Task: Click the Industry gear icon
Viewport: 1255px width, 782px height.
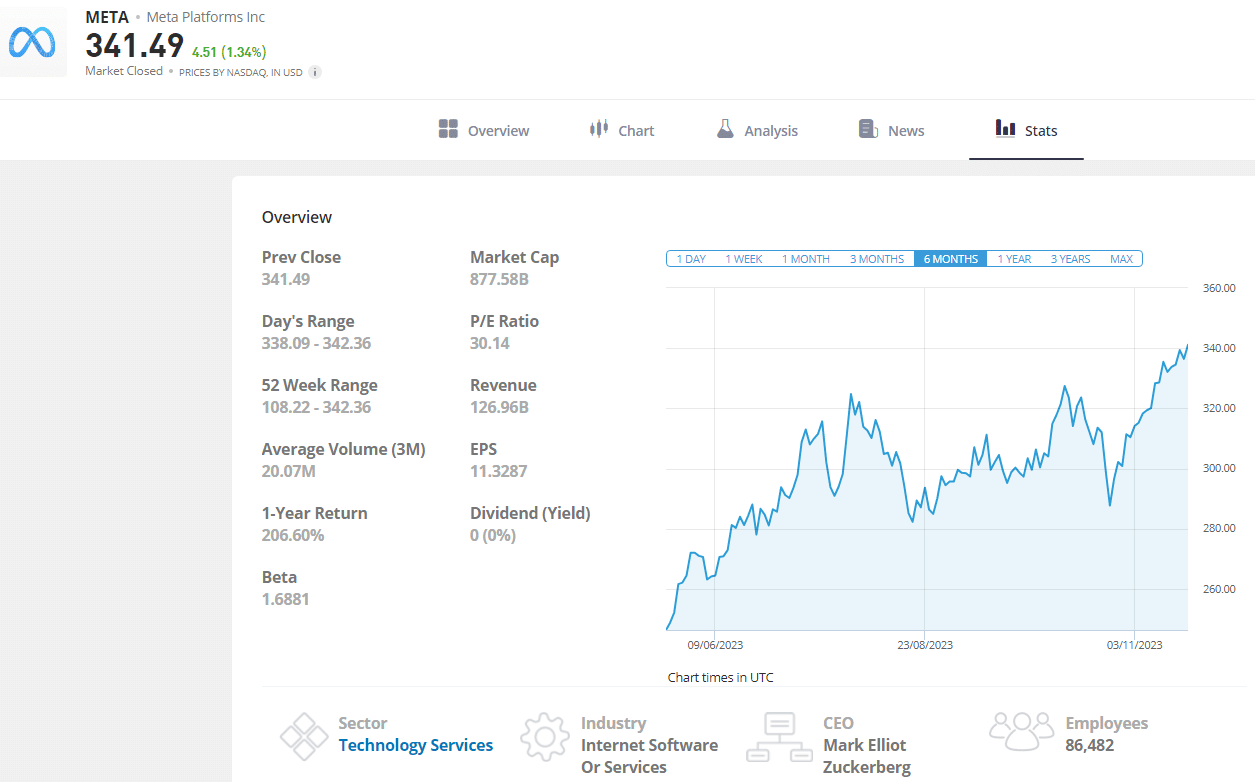Action: coord(545,737)
